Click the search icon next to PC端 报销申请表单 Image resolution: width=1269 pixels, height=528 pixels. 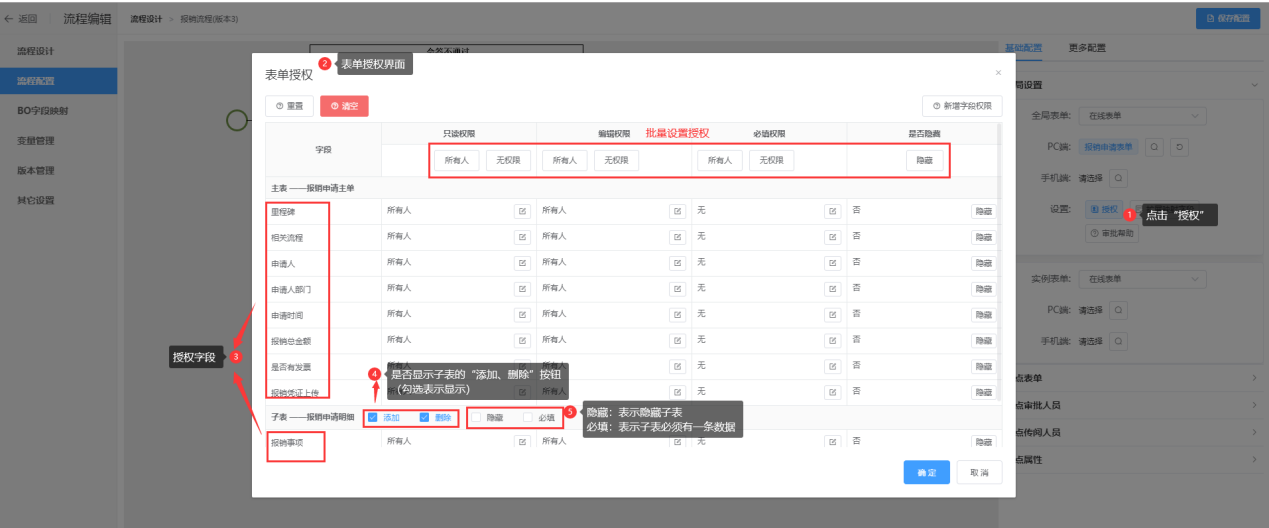click(x=1154, y=147)
